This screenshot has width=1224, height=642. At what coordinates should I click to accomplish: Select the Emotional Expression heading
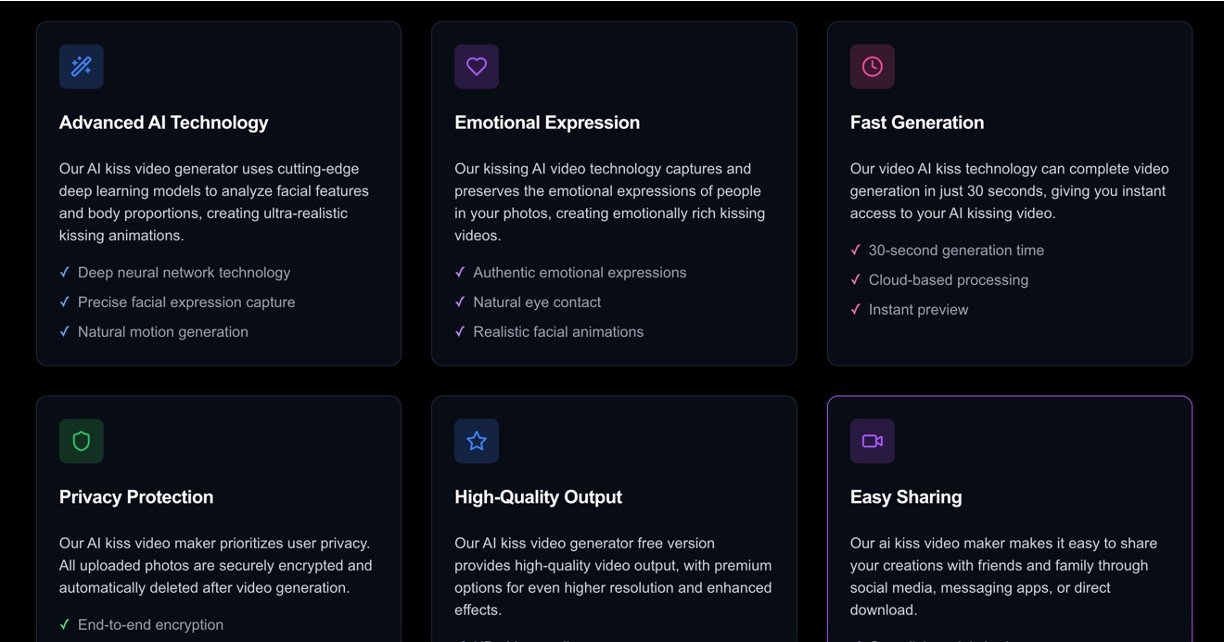pos(547,123)
